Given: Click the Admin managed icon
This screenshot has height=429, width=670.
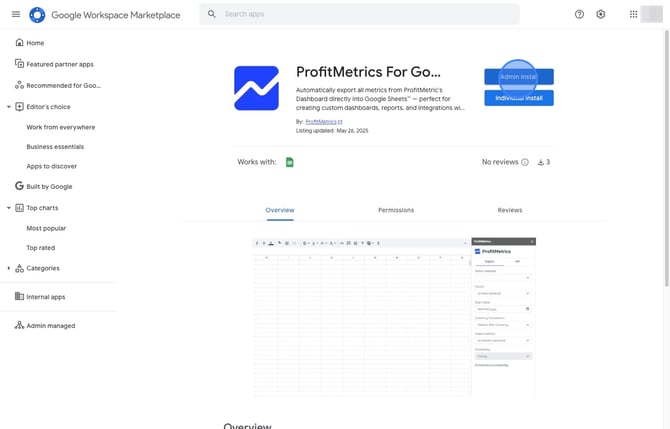Looking at the screenshot, I should pos(19,325).
